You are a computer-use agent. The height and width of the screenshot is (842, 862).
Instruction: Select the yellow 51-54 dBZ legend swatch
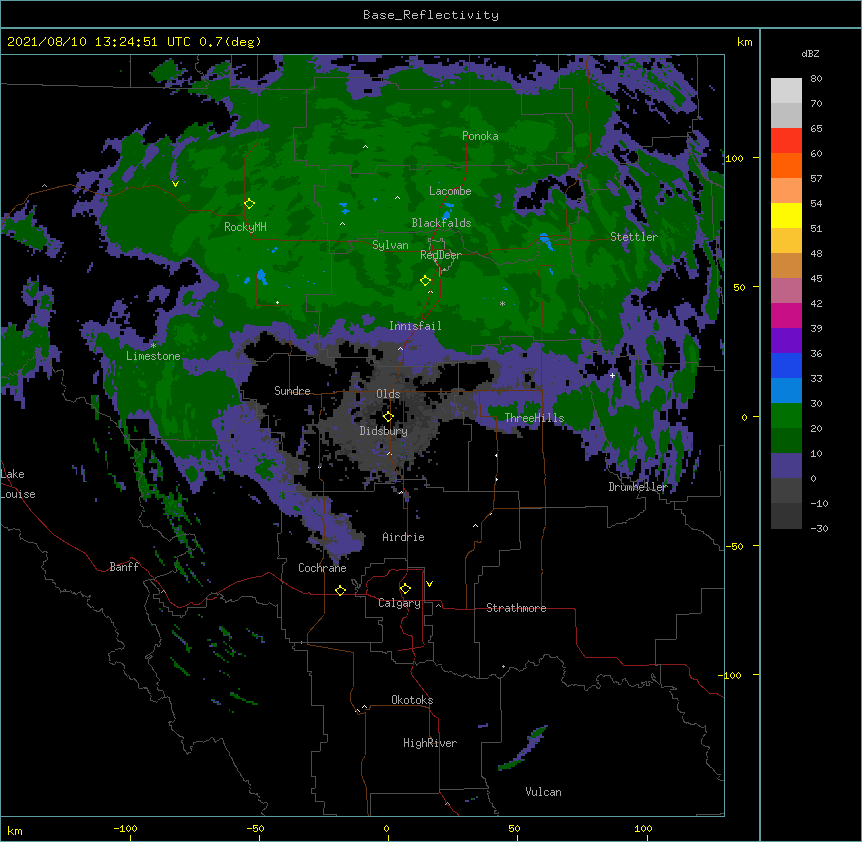point(786,215)
